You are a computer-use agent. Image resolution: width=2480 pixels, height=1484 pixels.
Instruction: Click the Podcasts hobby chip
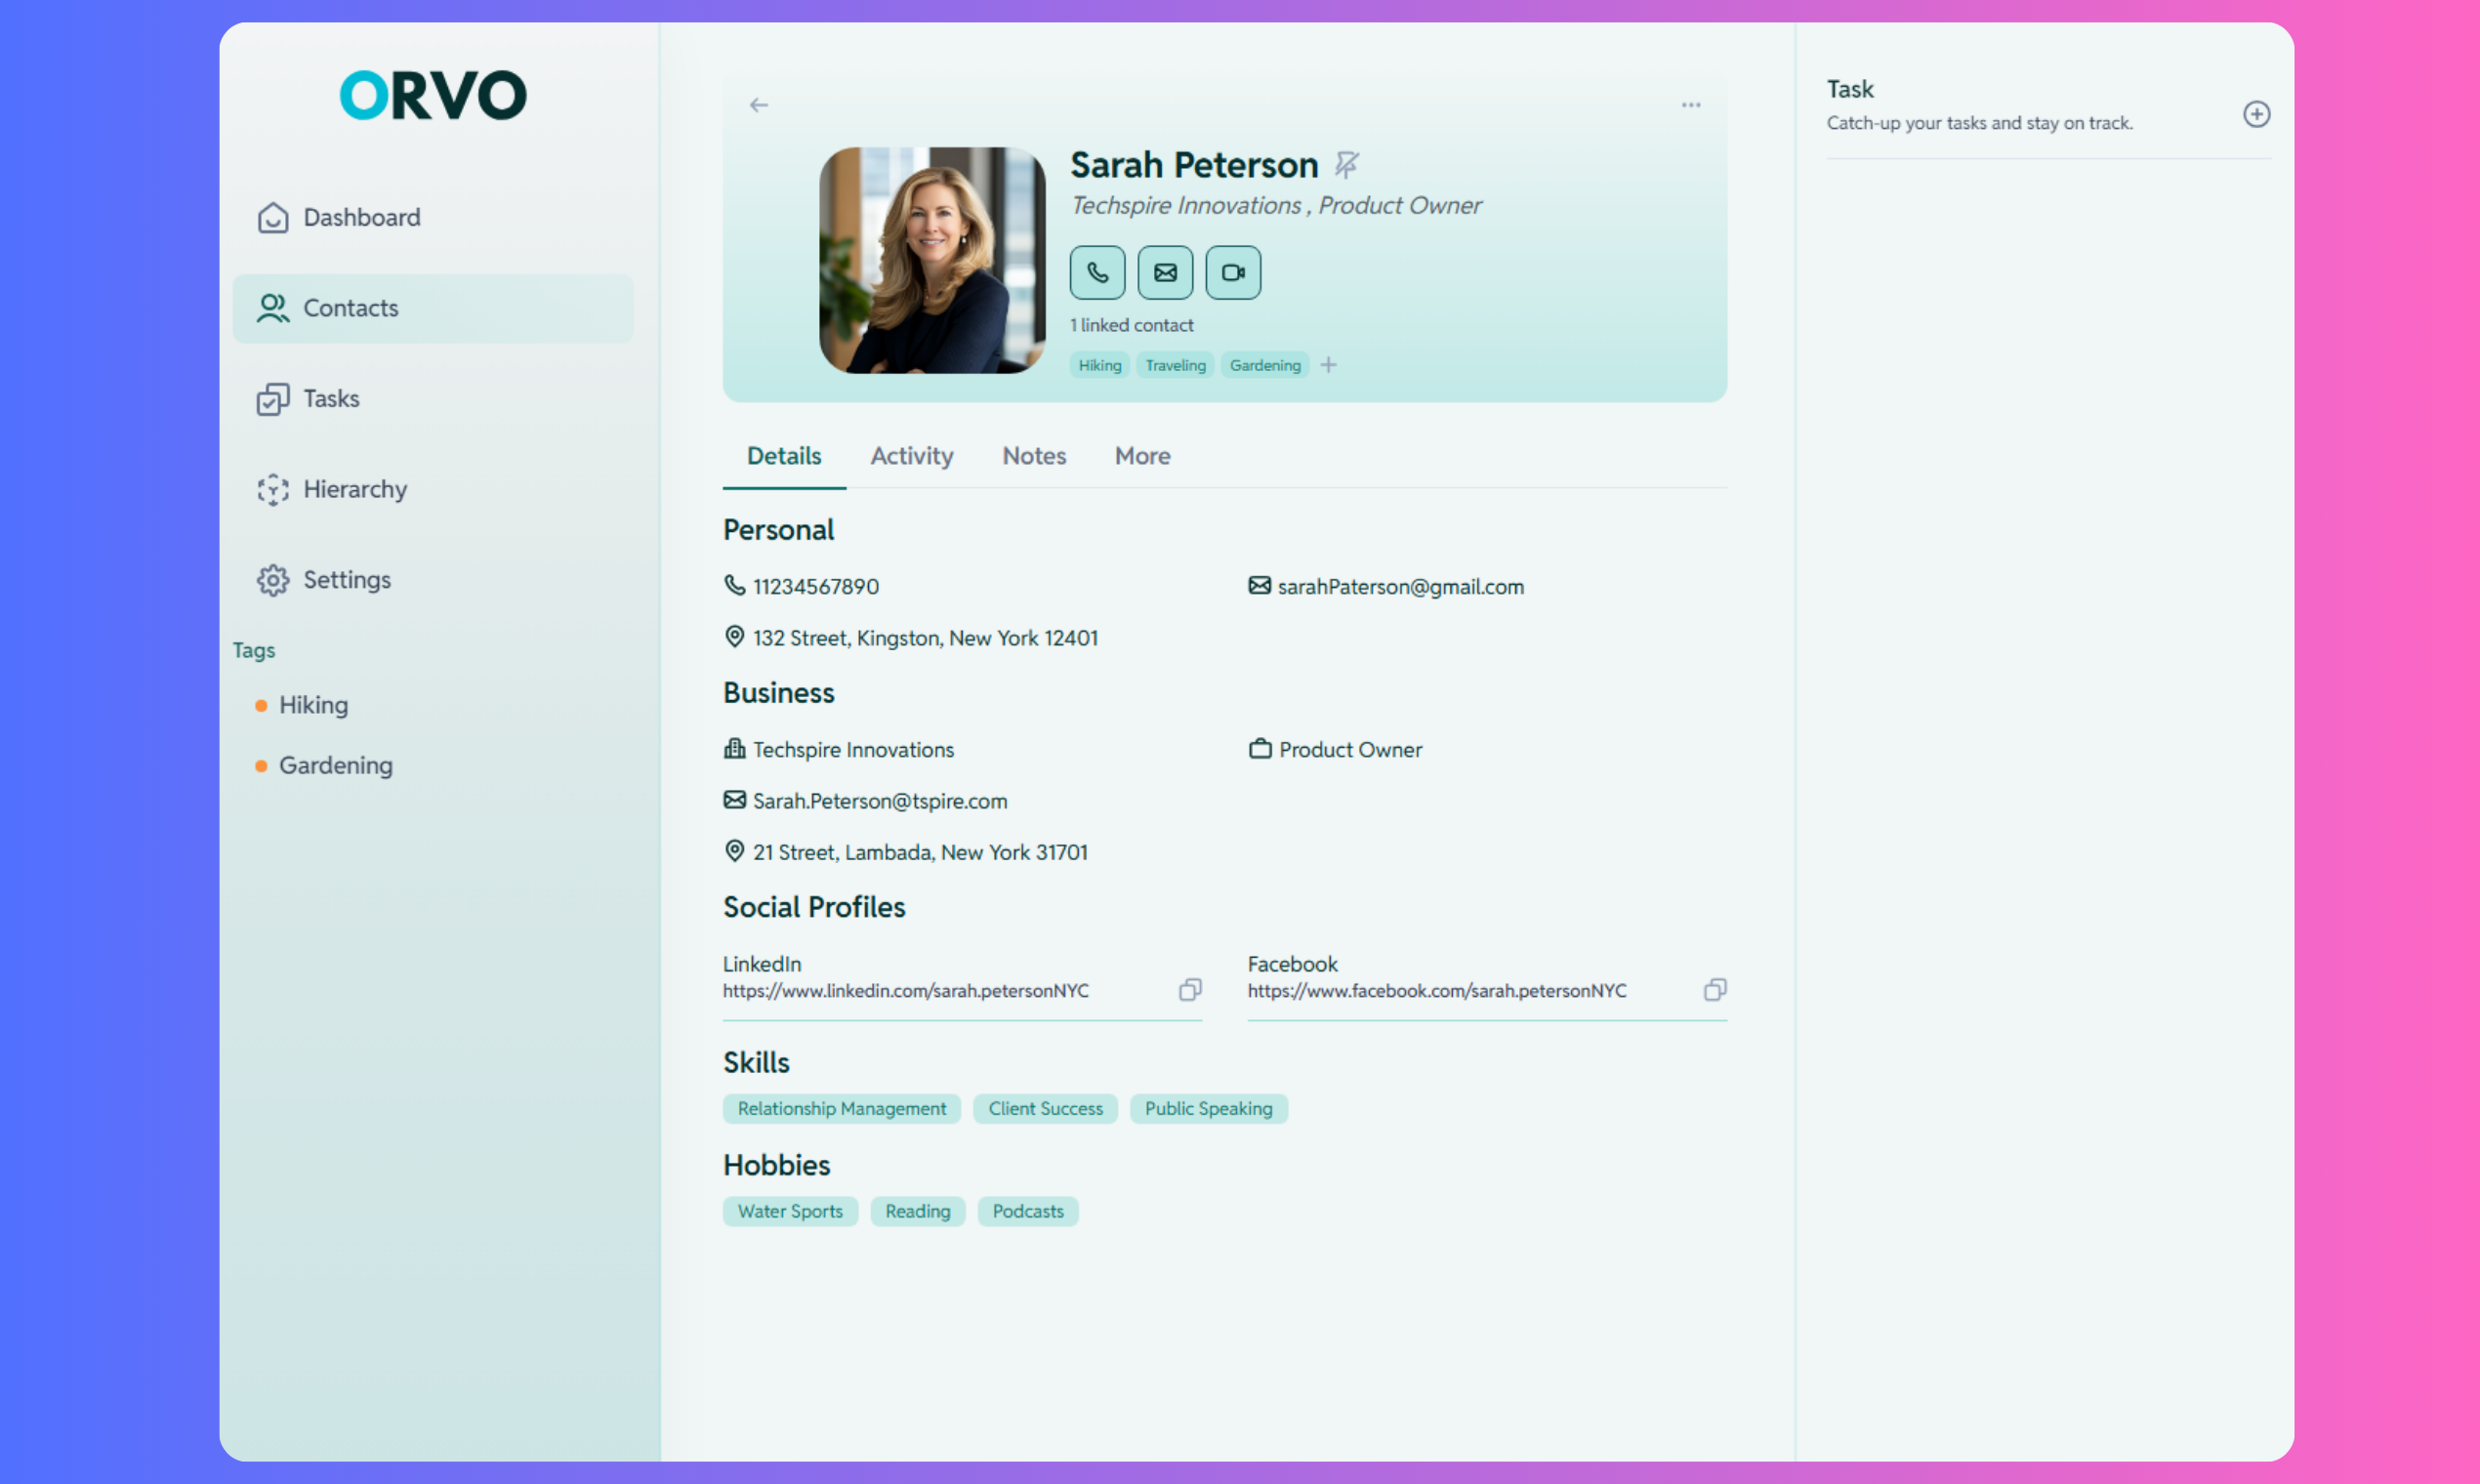pos(1027,1211)
